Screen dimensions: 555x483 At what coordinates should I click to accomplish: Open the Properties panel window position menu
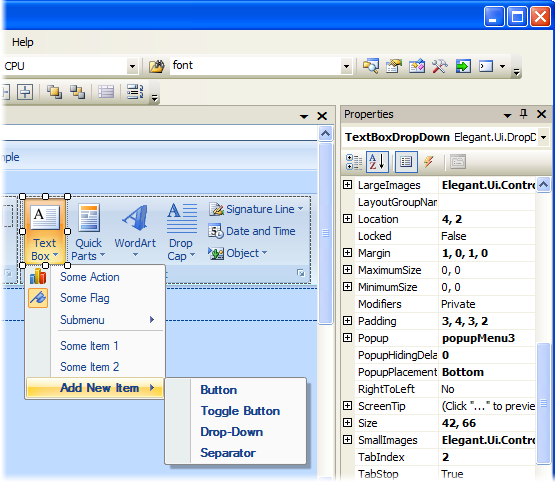tap(507, 115)
